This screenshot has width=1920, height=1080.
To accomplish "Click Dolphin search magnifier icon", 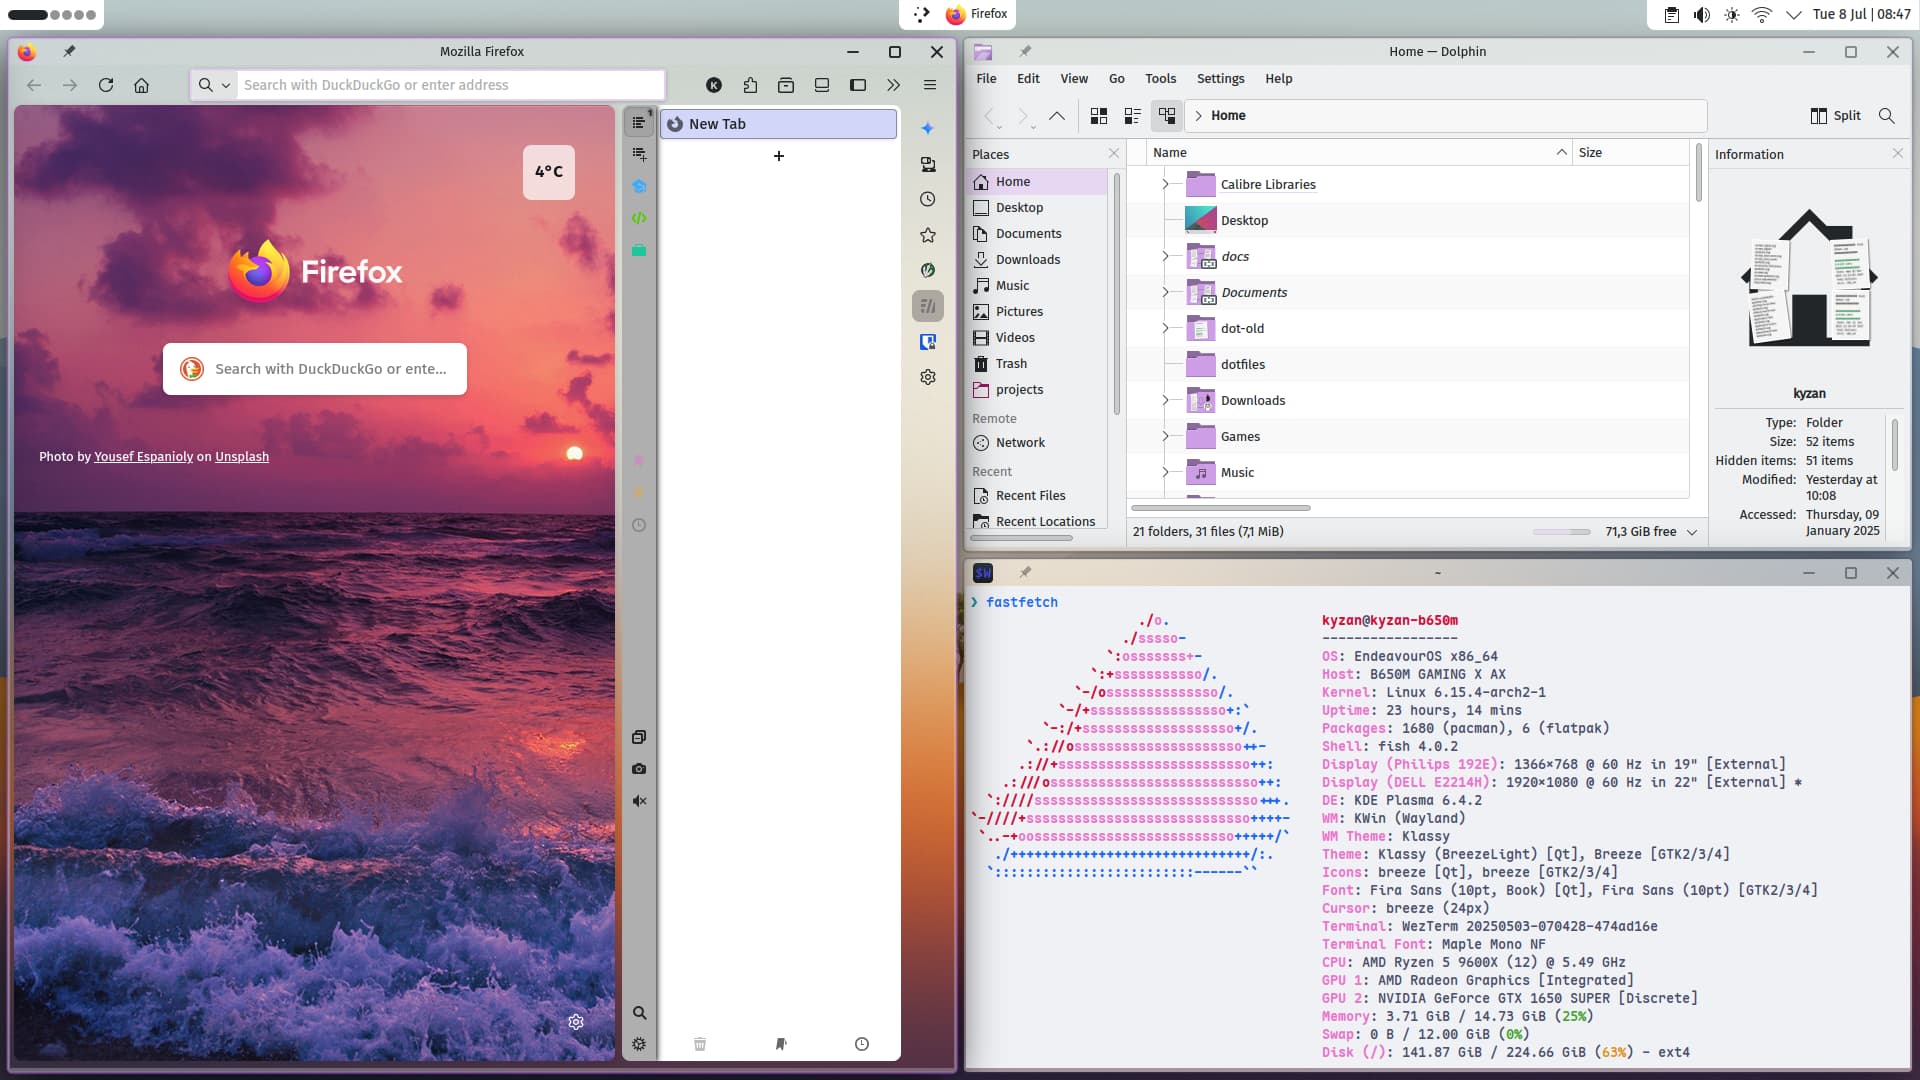I will pos(1886,116).
